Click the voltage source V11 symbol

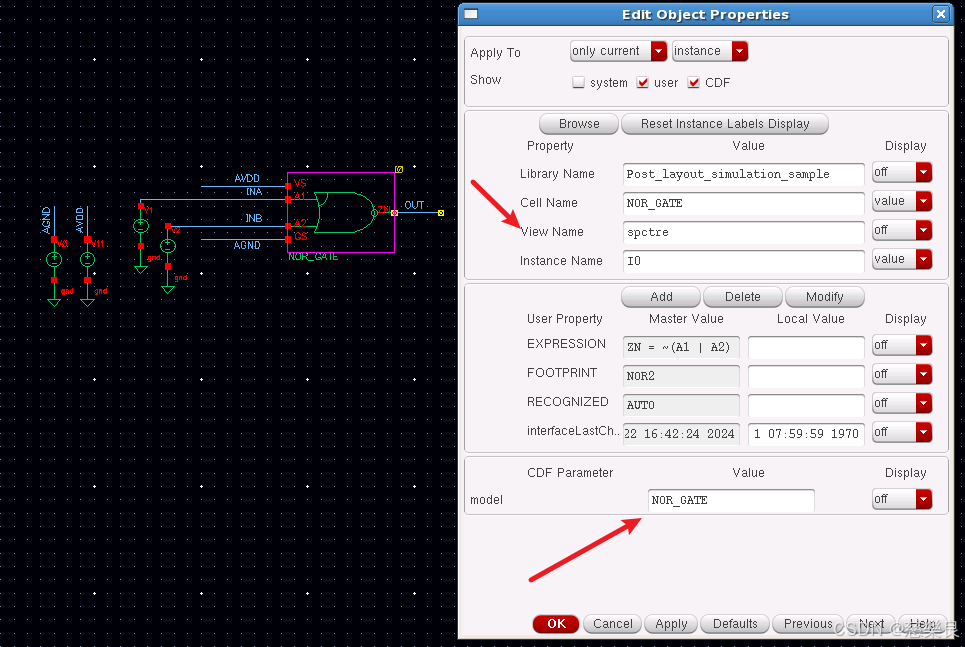click(x=87, y=260)
